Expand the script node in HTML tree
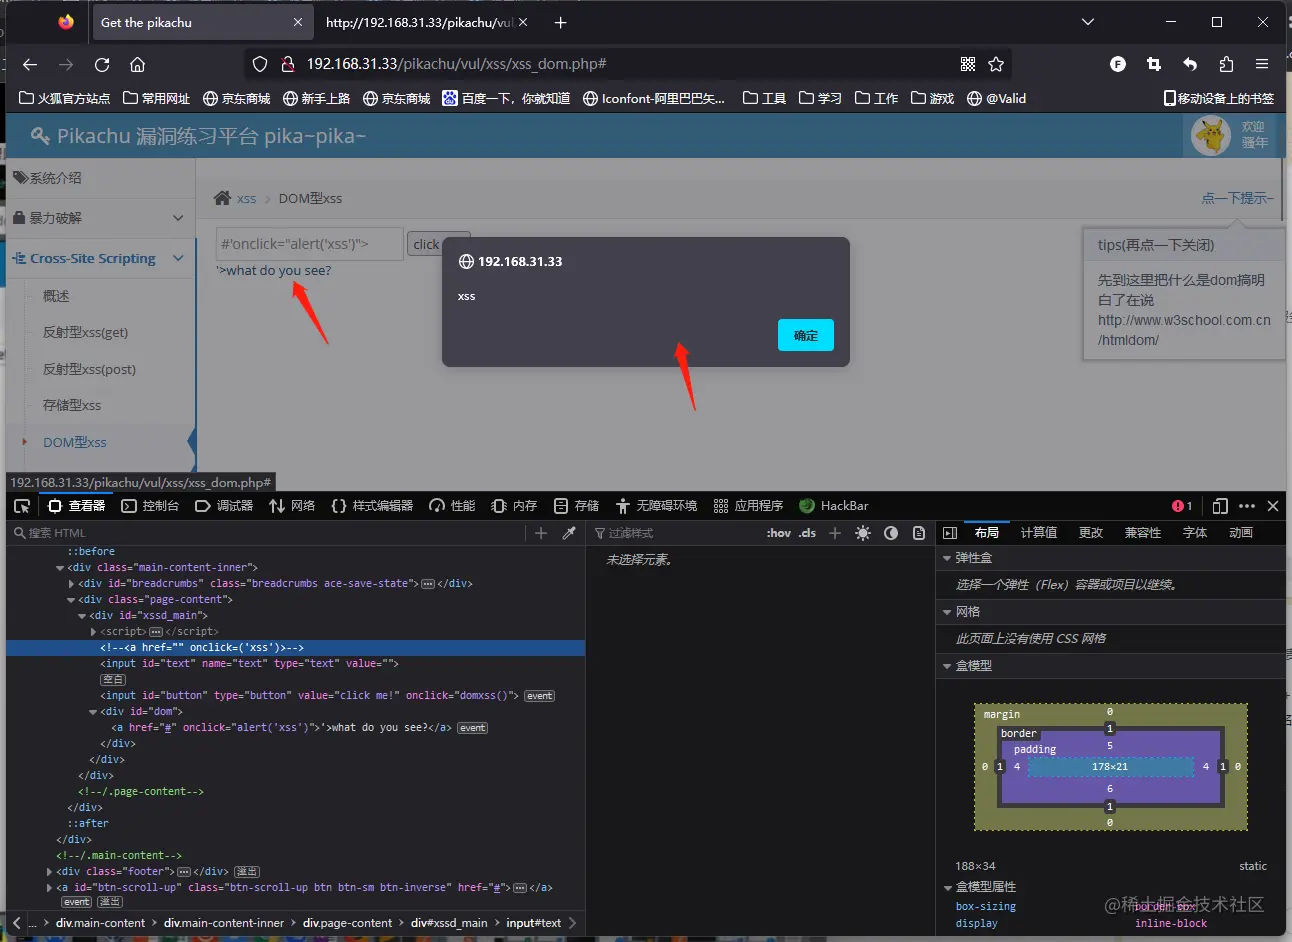Image resolution: width=1292 pixels, height=942 pixels. [x=93, y=632]
